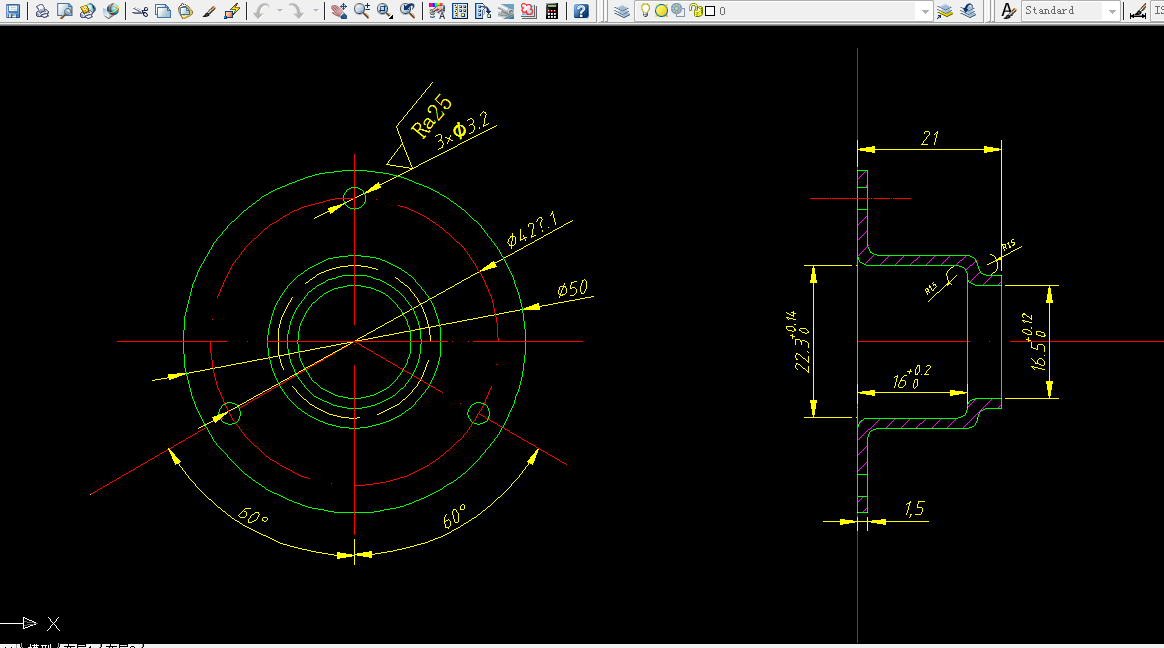Toggle layer 0 freeze sun icon

(x=661, y=10)
